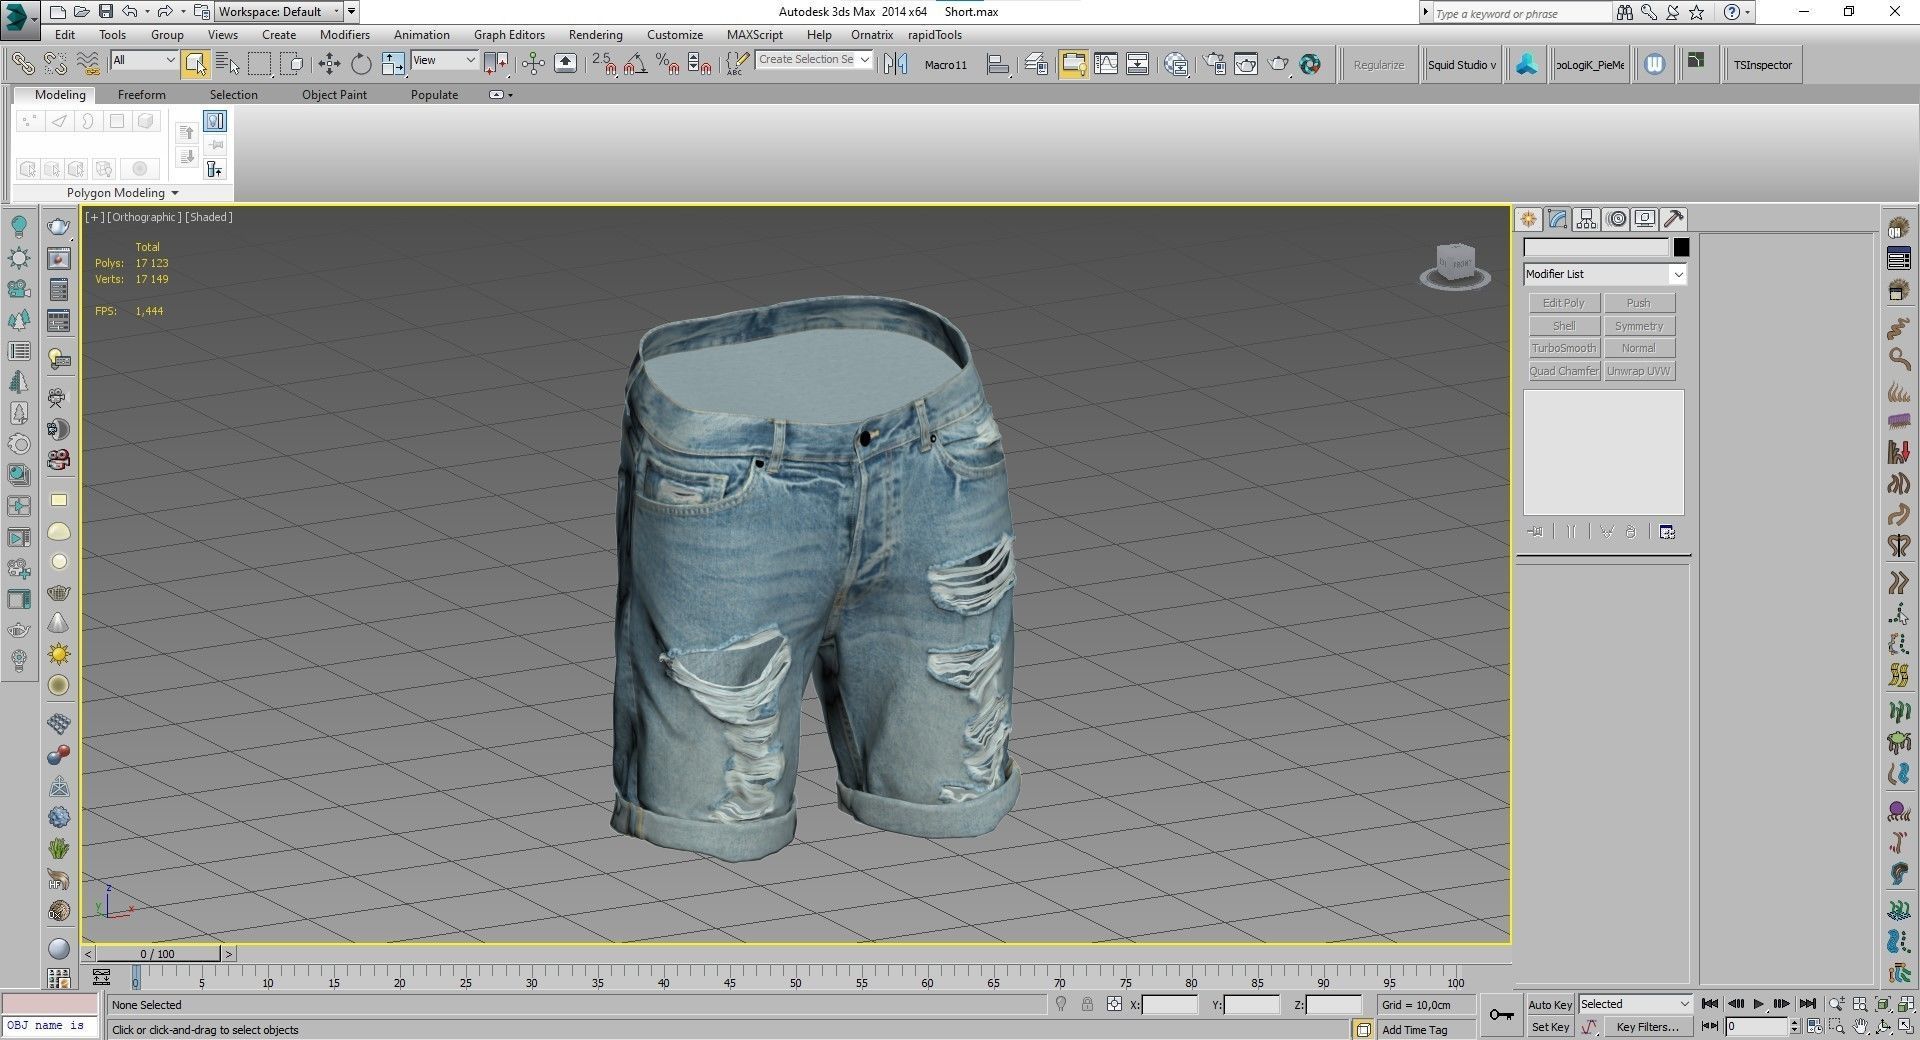Choose the Rectangular Selection Region tool
The height and width of the screenshot is (1040, 1920).
(x=260, y=64)
